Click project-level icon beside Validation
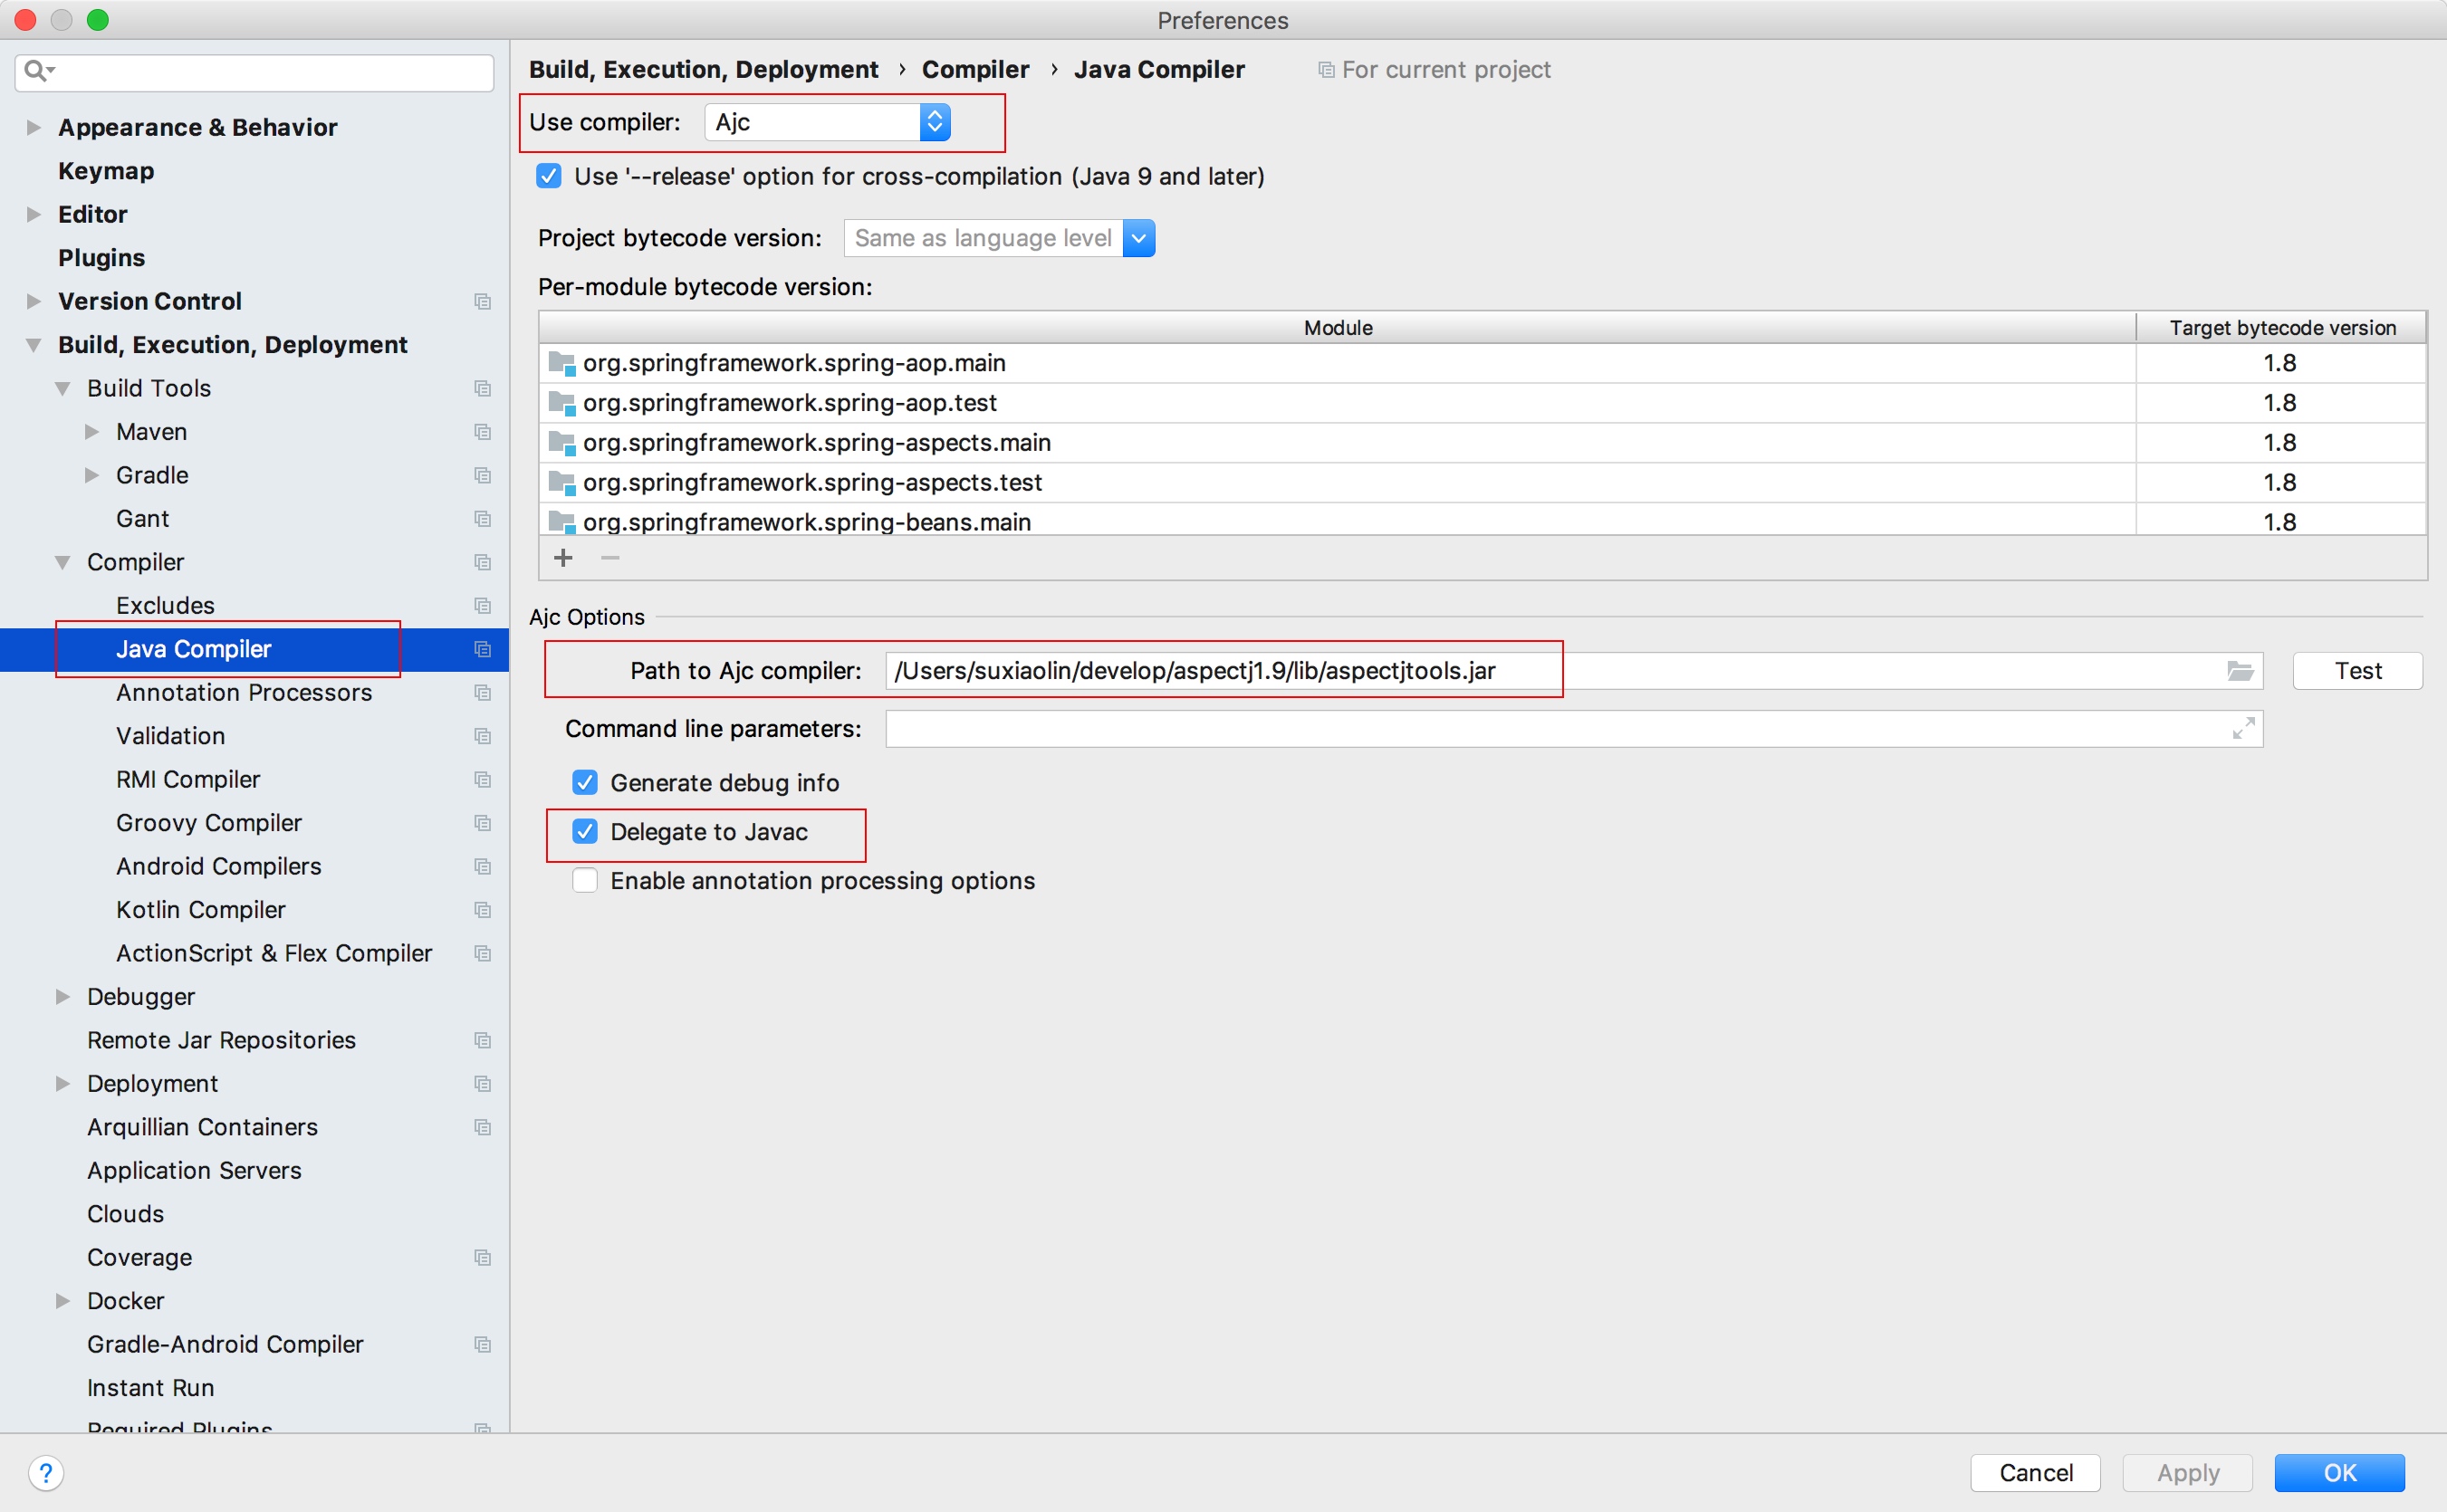The height and width of the screenshot is (1512, 2447). (483, 736)
